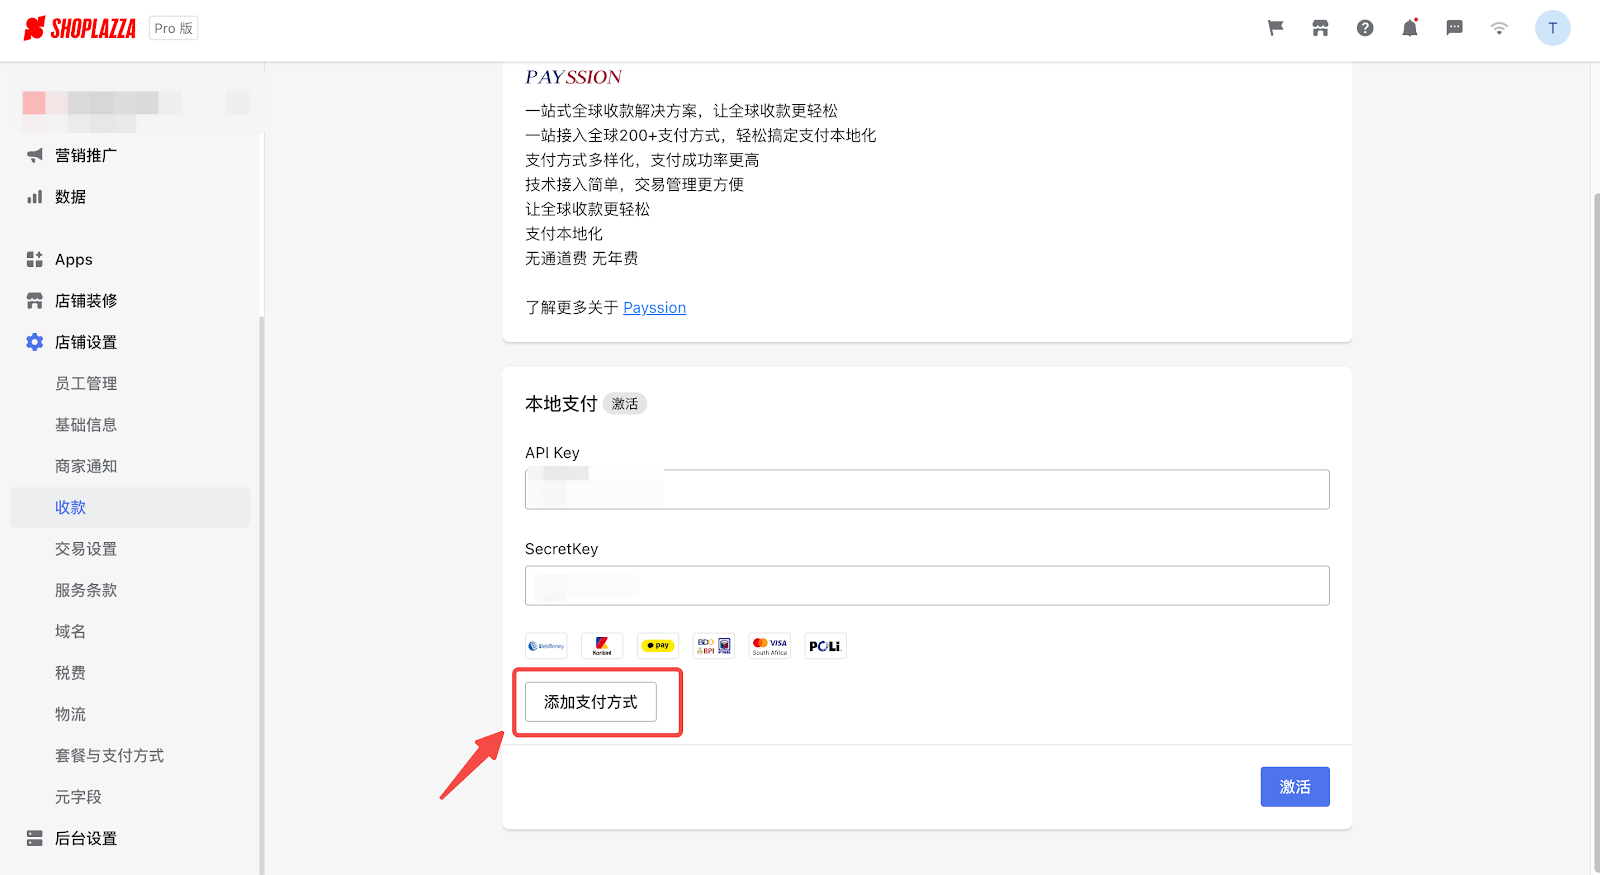1600x875 pixels.
Task: Click the 激活 status badge
Action: click(x=625, y=404)
